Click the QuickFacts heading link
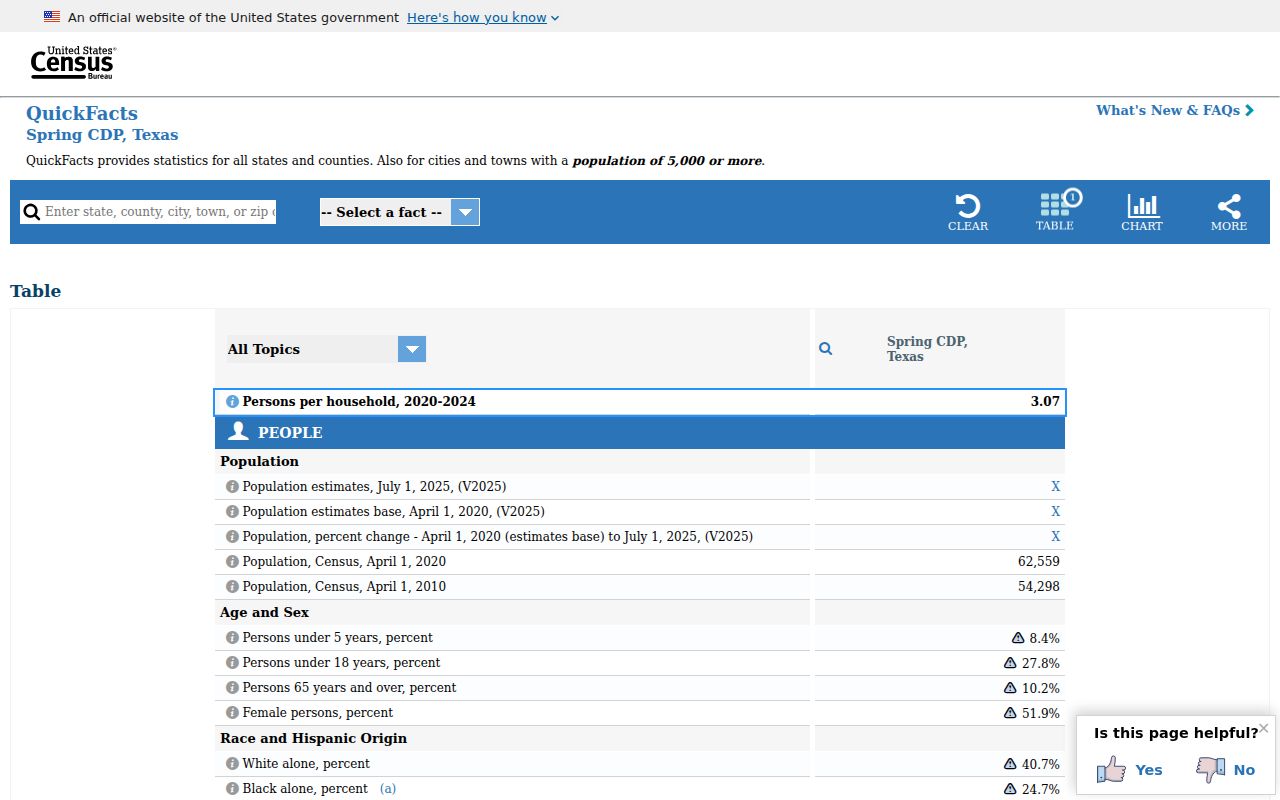Screen dimensions: 1280x800 click(82, 113)
